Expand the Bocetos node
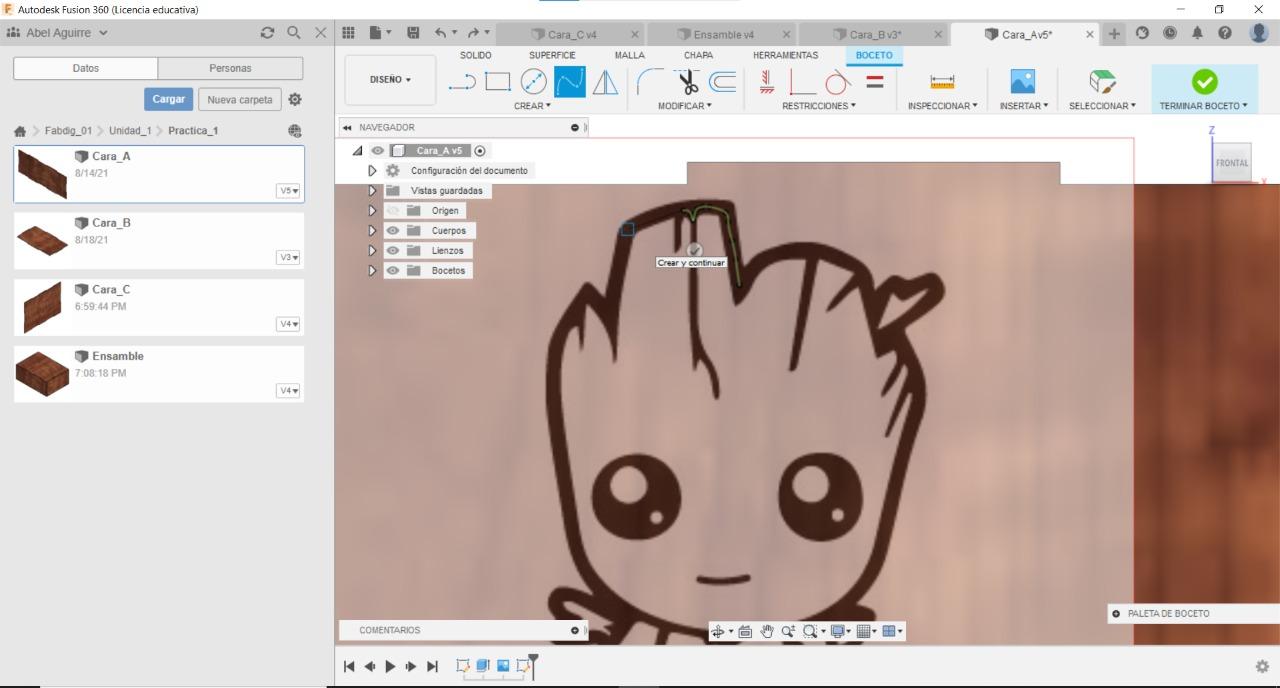Screen dimensions: 1280x688 373,271
